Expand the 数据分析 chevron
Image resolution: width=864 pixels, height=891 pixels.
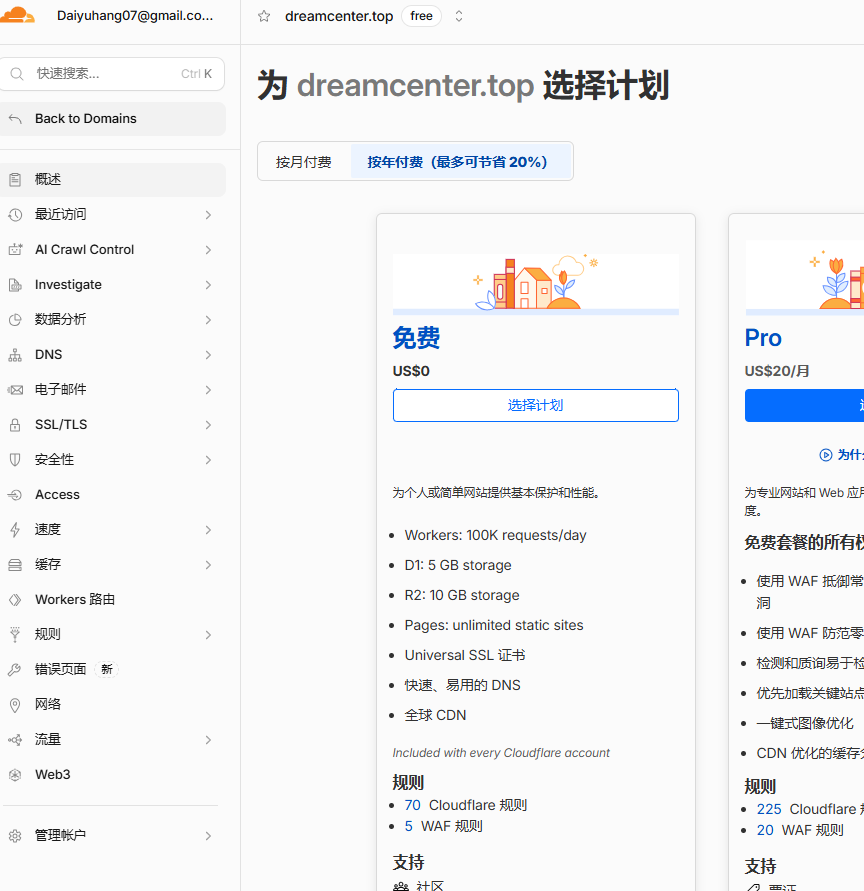click(208, 320)
